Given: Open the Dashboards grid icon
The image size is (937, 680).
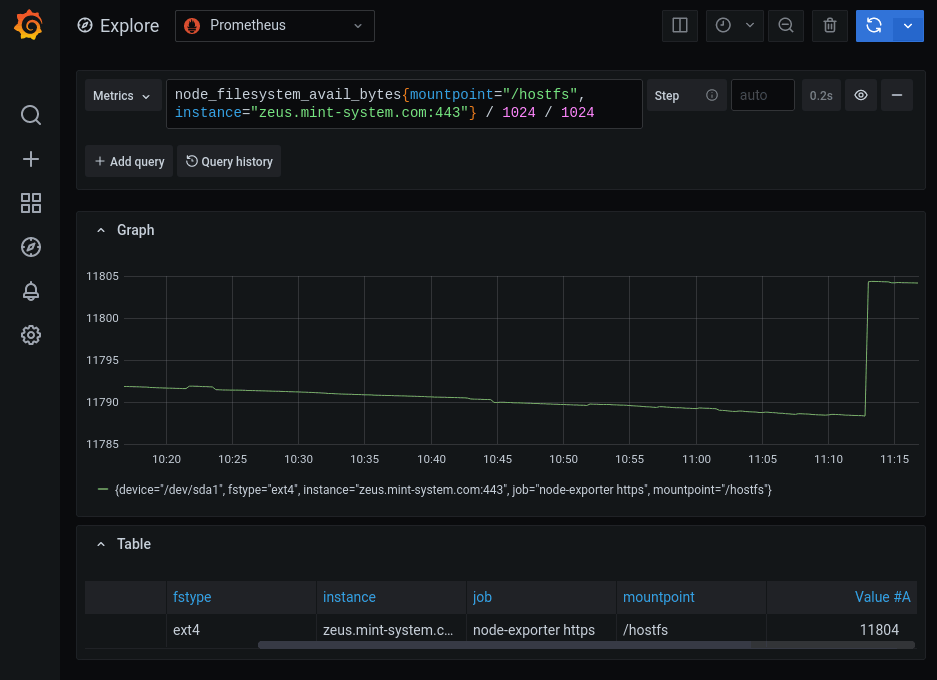Looking at the screenshot, I should coord(31,203).
